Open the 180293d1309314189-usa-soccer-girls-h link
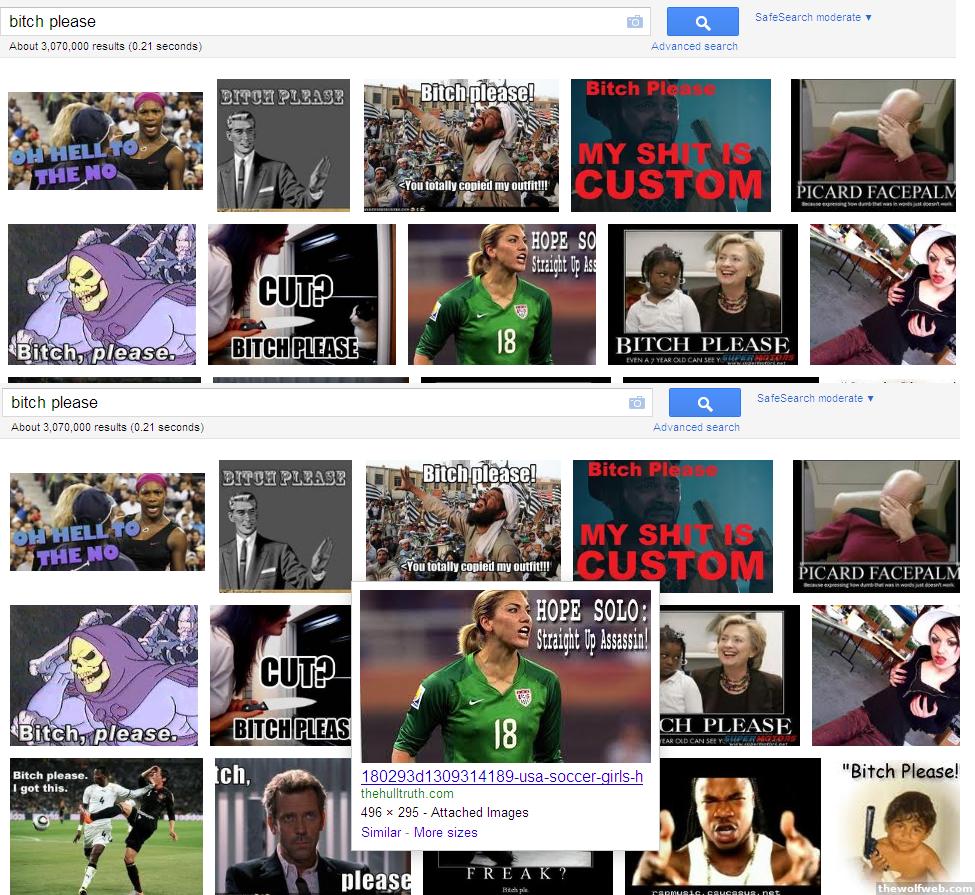The width and height of the screenshot is (975, 895). coord(501,777)
